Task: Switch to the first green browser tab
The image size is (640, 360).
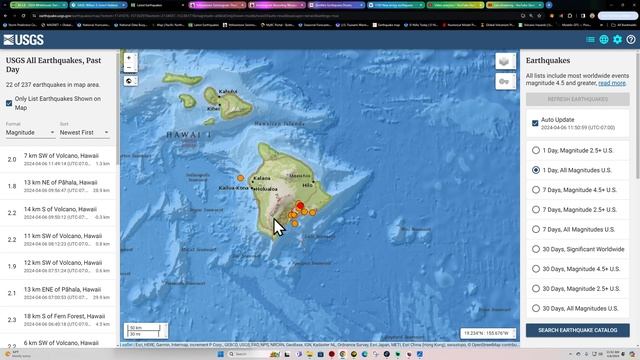Action: (x=39, y=5)
